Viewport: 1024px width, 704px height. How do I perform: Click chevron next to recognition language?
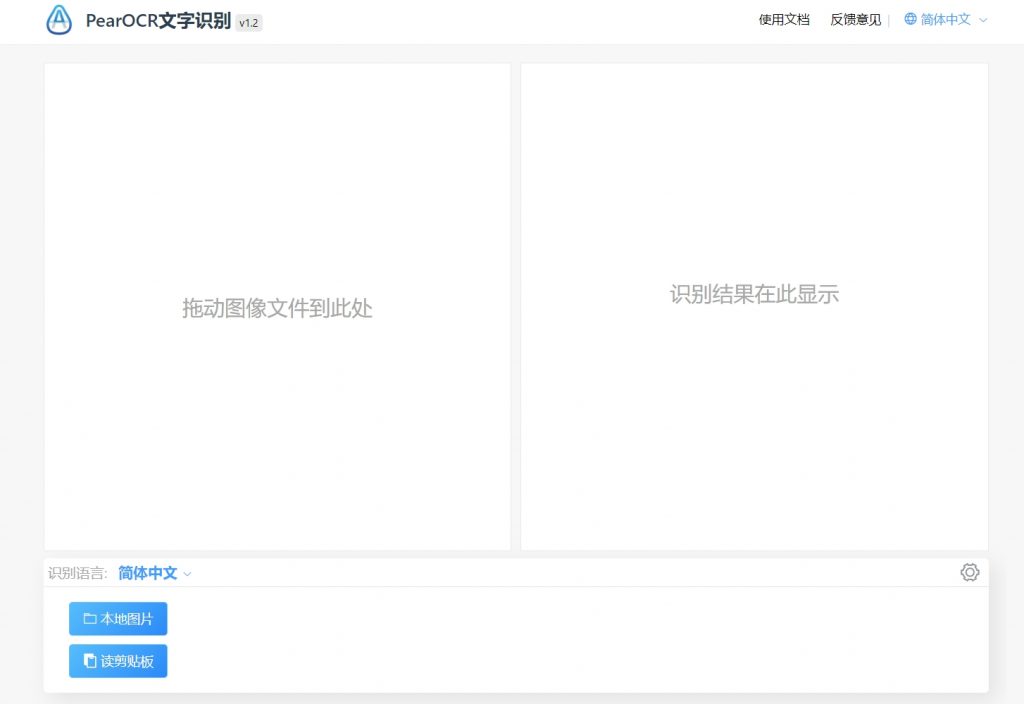(187, 574)
